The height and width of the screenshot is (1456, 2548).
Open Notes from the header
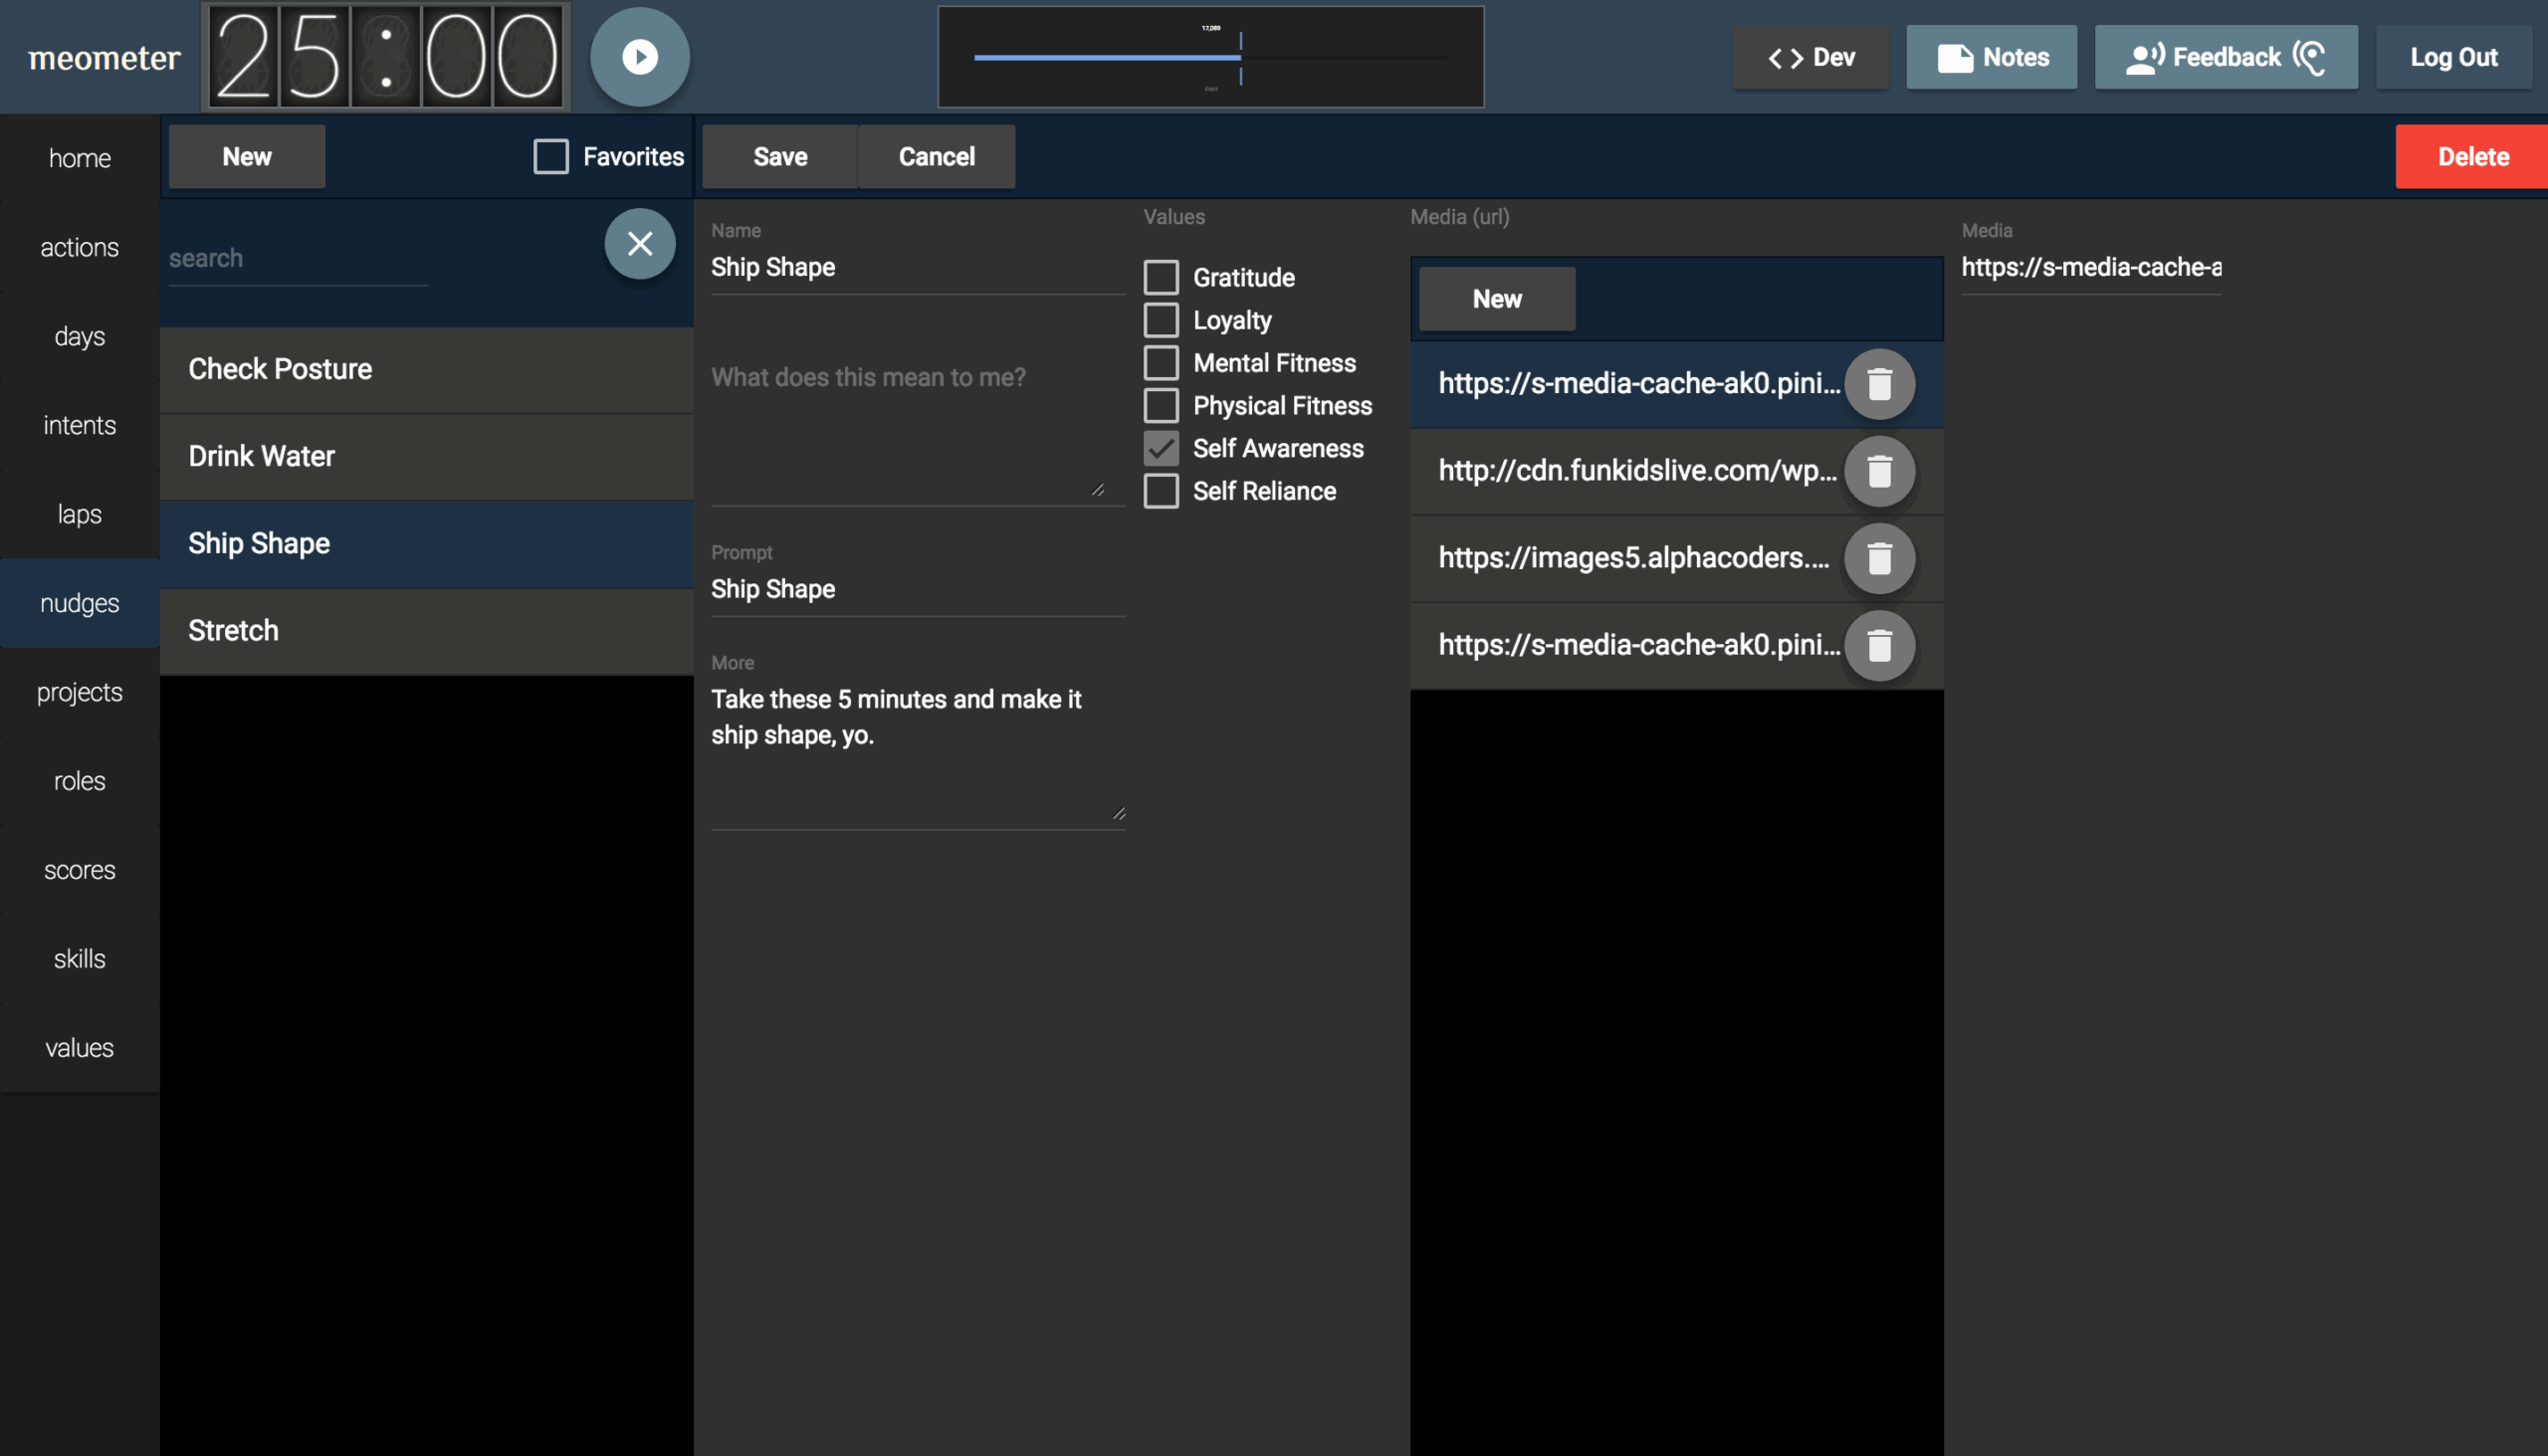tap(1991, 57)
